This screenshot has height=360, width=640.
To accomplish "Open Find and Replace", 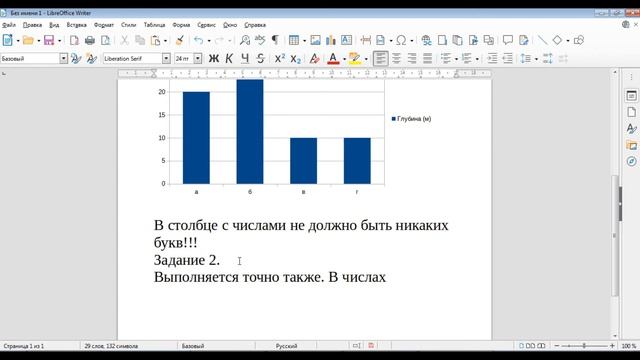I will (x=245, y=40).
